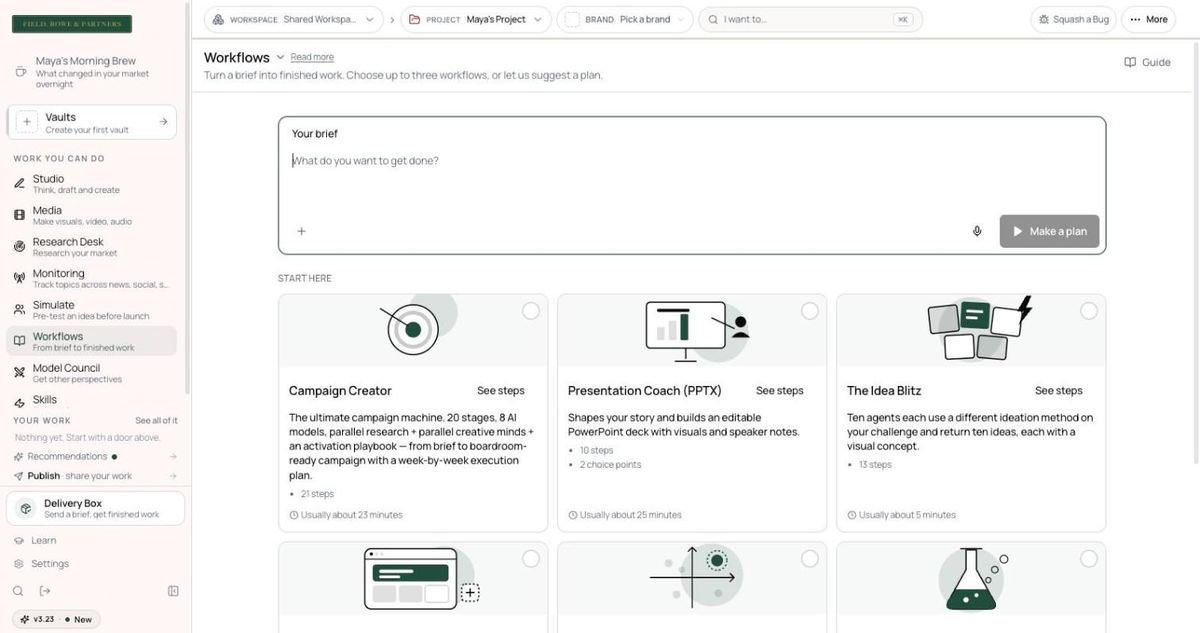Open Simulate people icon
The height and width of the screenshot is (633, 1200).
[20, 310]
